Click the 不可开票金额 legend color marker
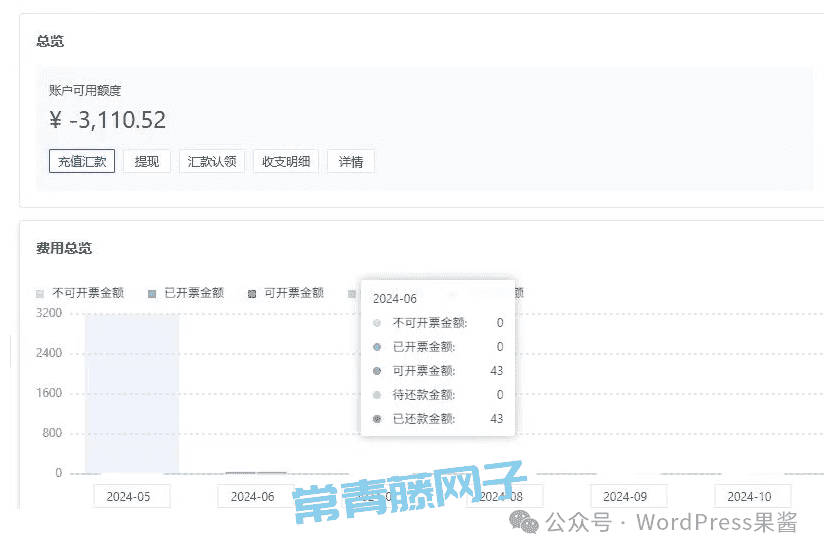Screen dimensions: 824x555 point(40,294)
